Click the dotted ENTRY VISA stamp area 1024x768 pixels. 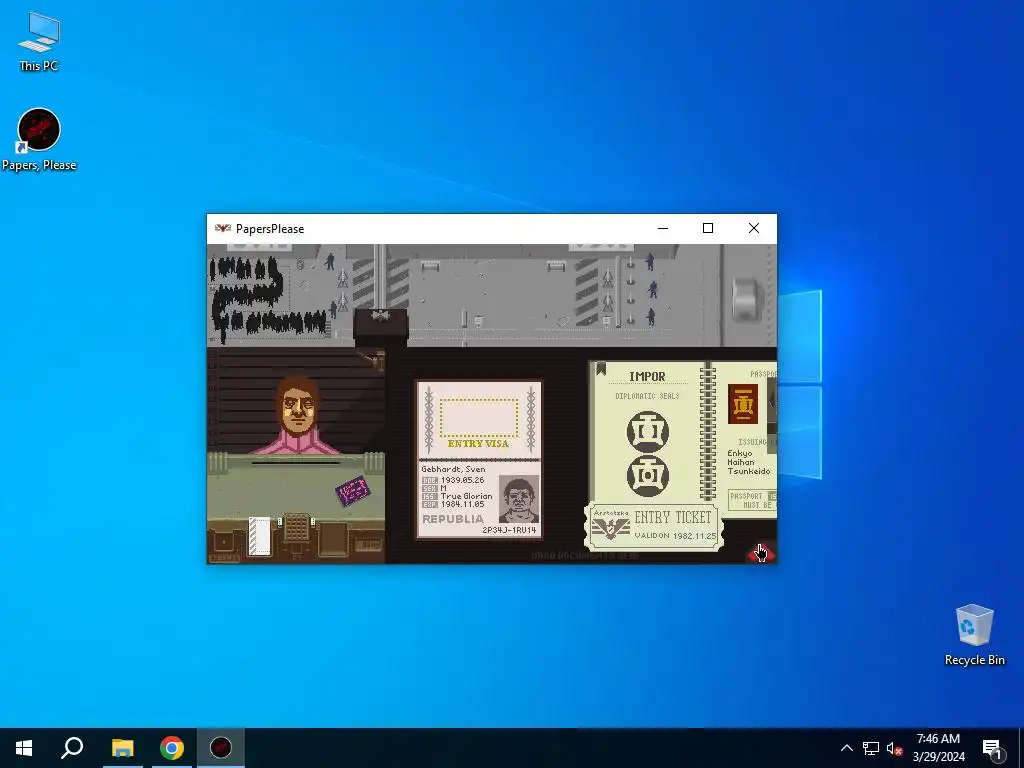(x=479, y=418)
